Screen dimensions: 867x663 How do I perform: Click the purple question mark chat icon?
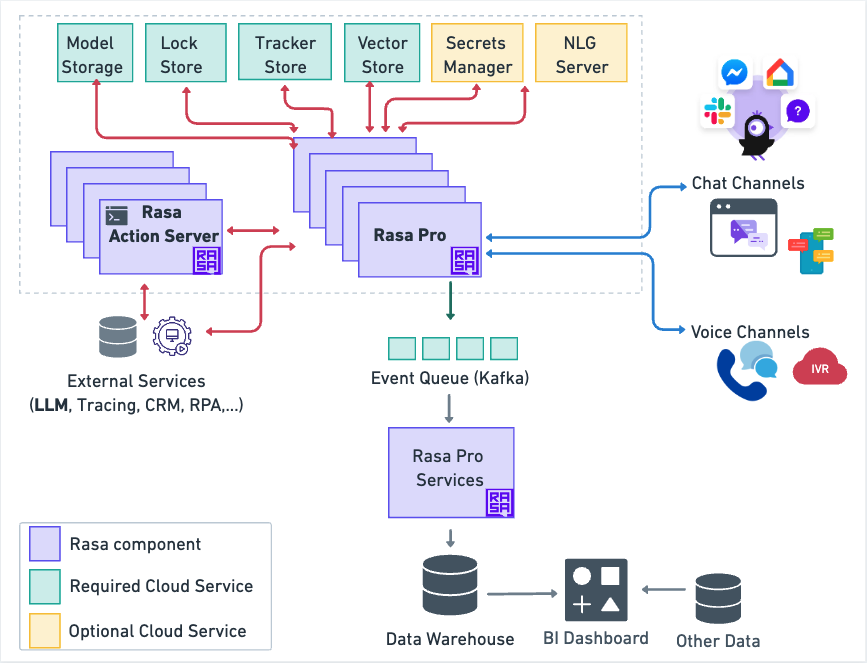click(x=798, y=111)
